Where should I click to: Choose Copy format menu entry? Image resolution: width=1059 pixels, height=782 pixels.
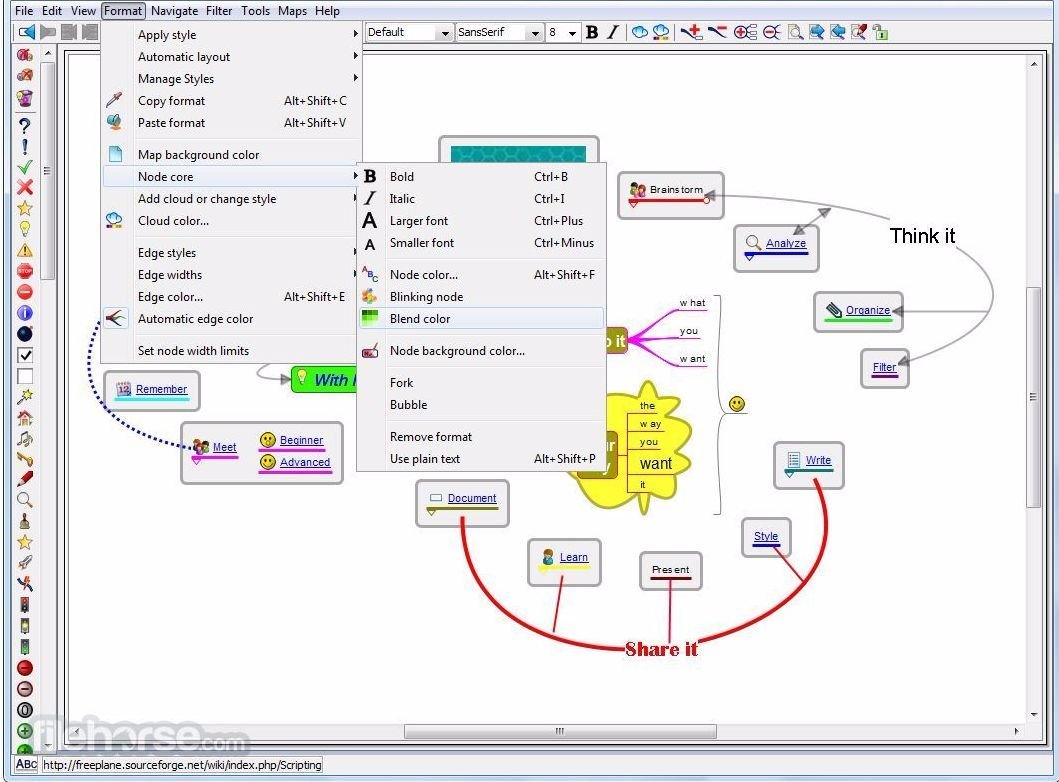point(232,101)
